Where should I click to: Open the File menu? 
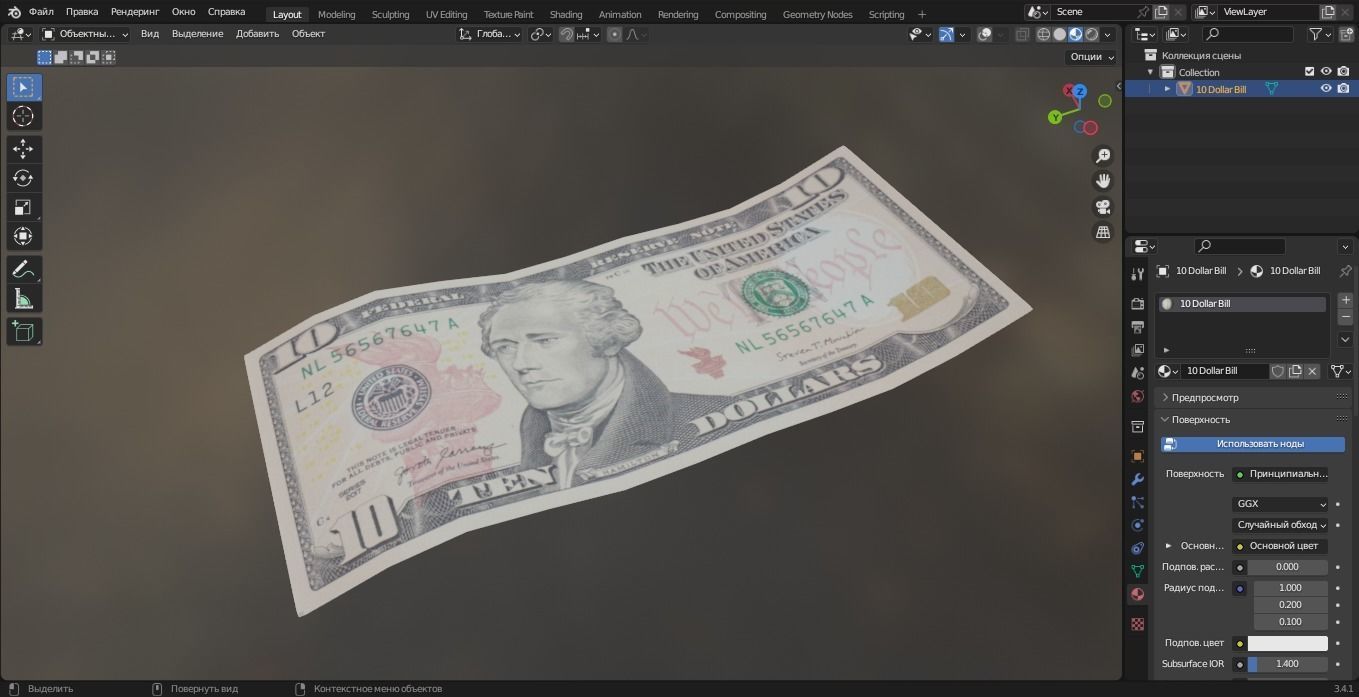coord(41,12)
